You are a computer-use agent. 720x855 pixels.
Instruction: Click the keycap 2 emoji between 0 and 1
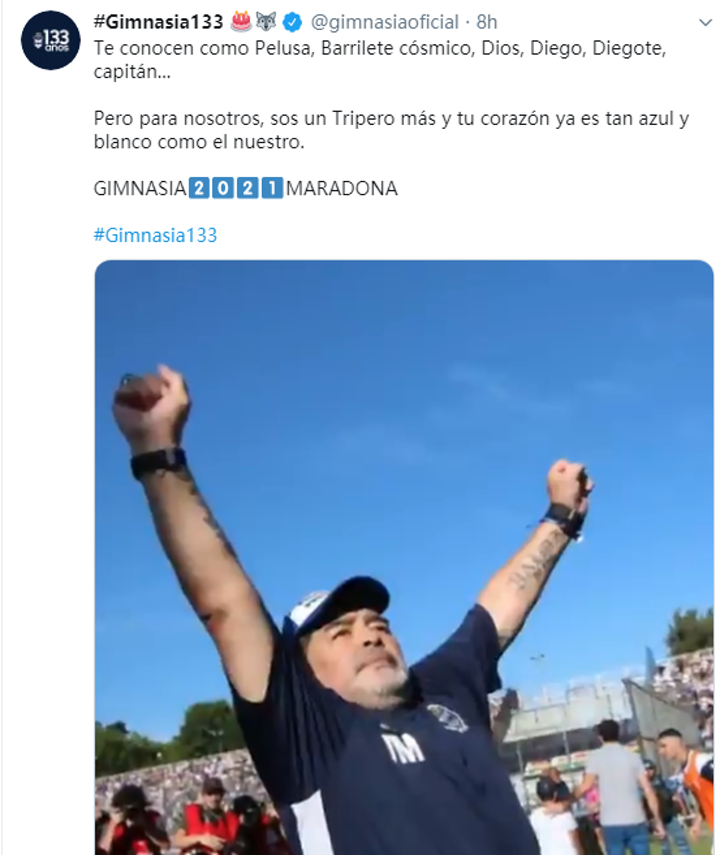(248, 188)
